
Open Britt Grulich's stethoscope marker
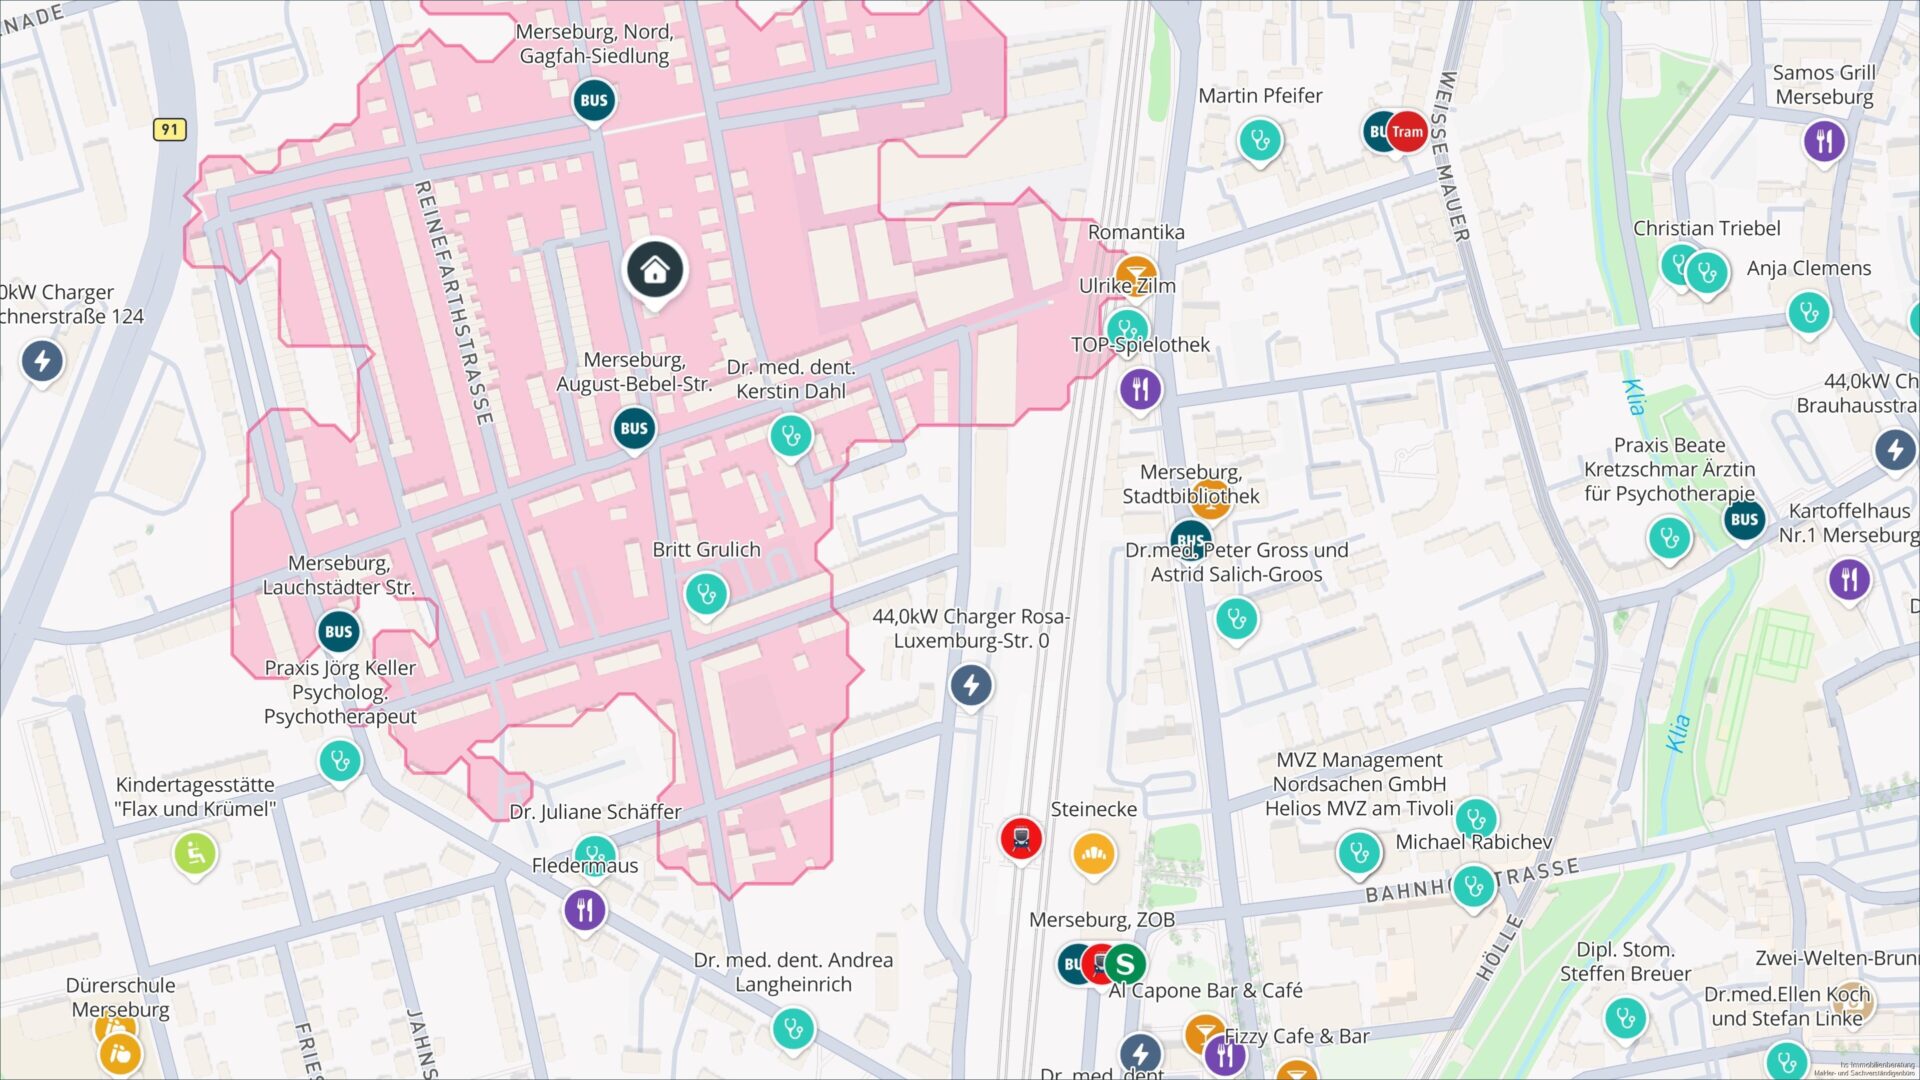(706, 595)
